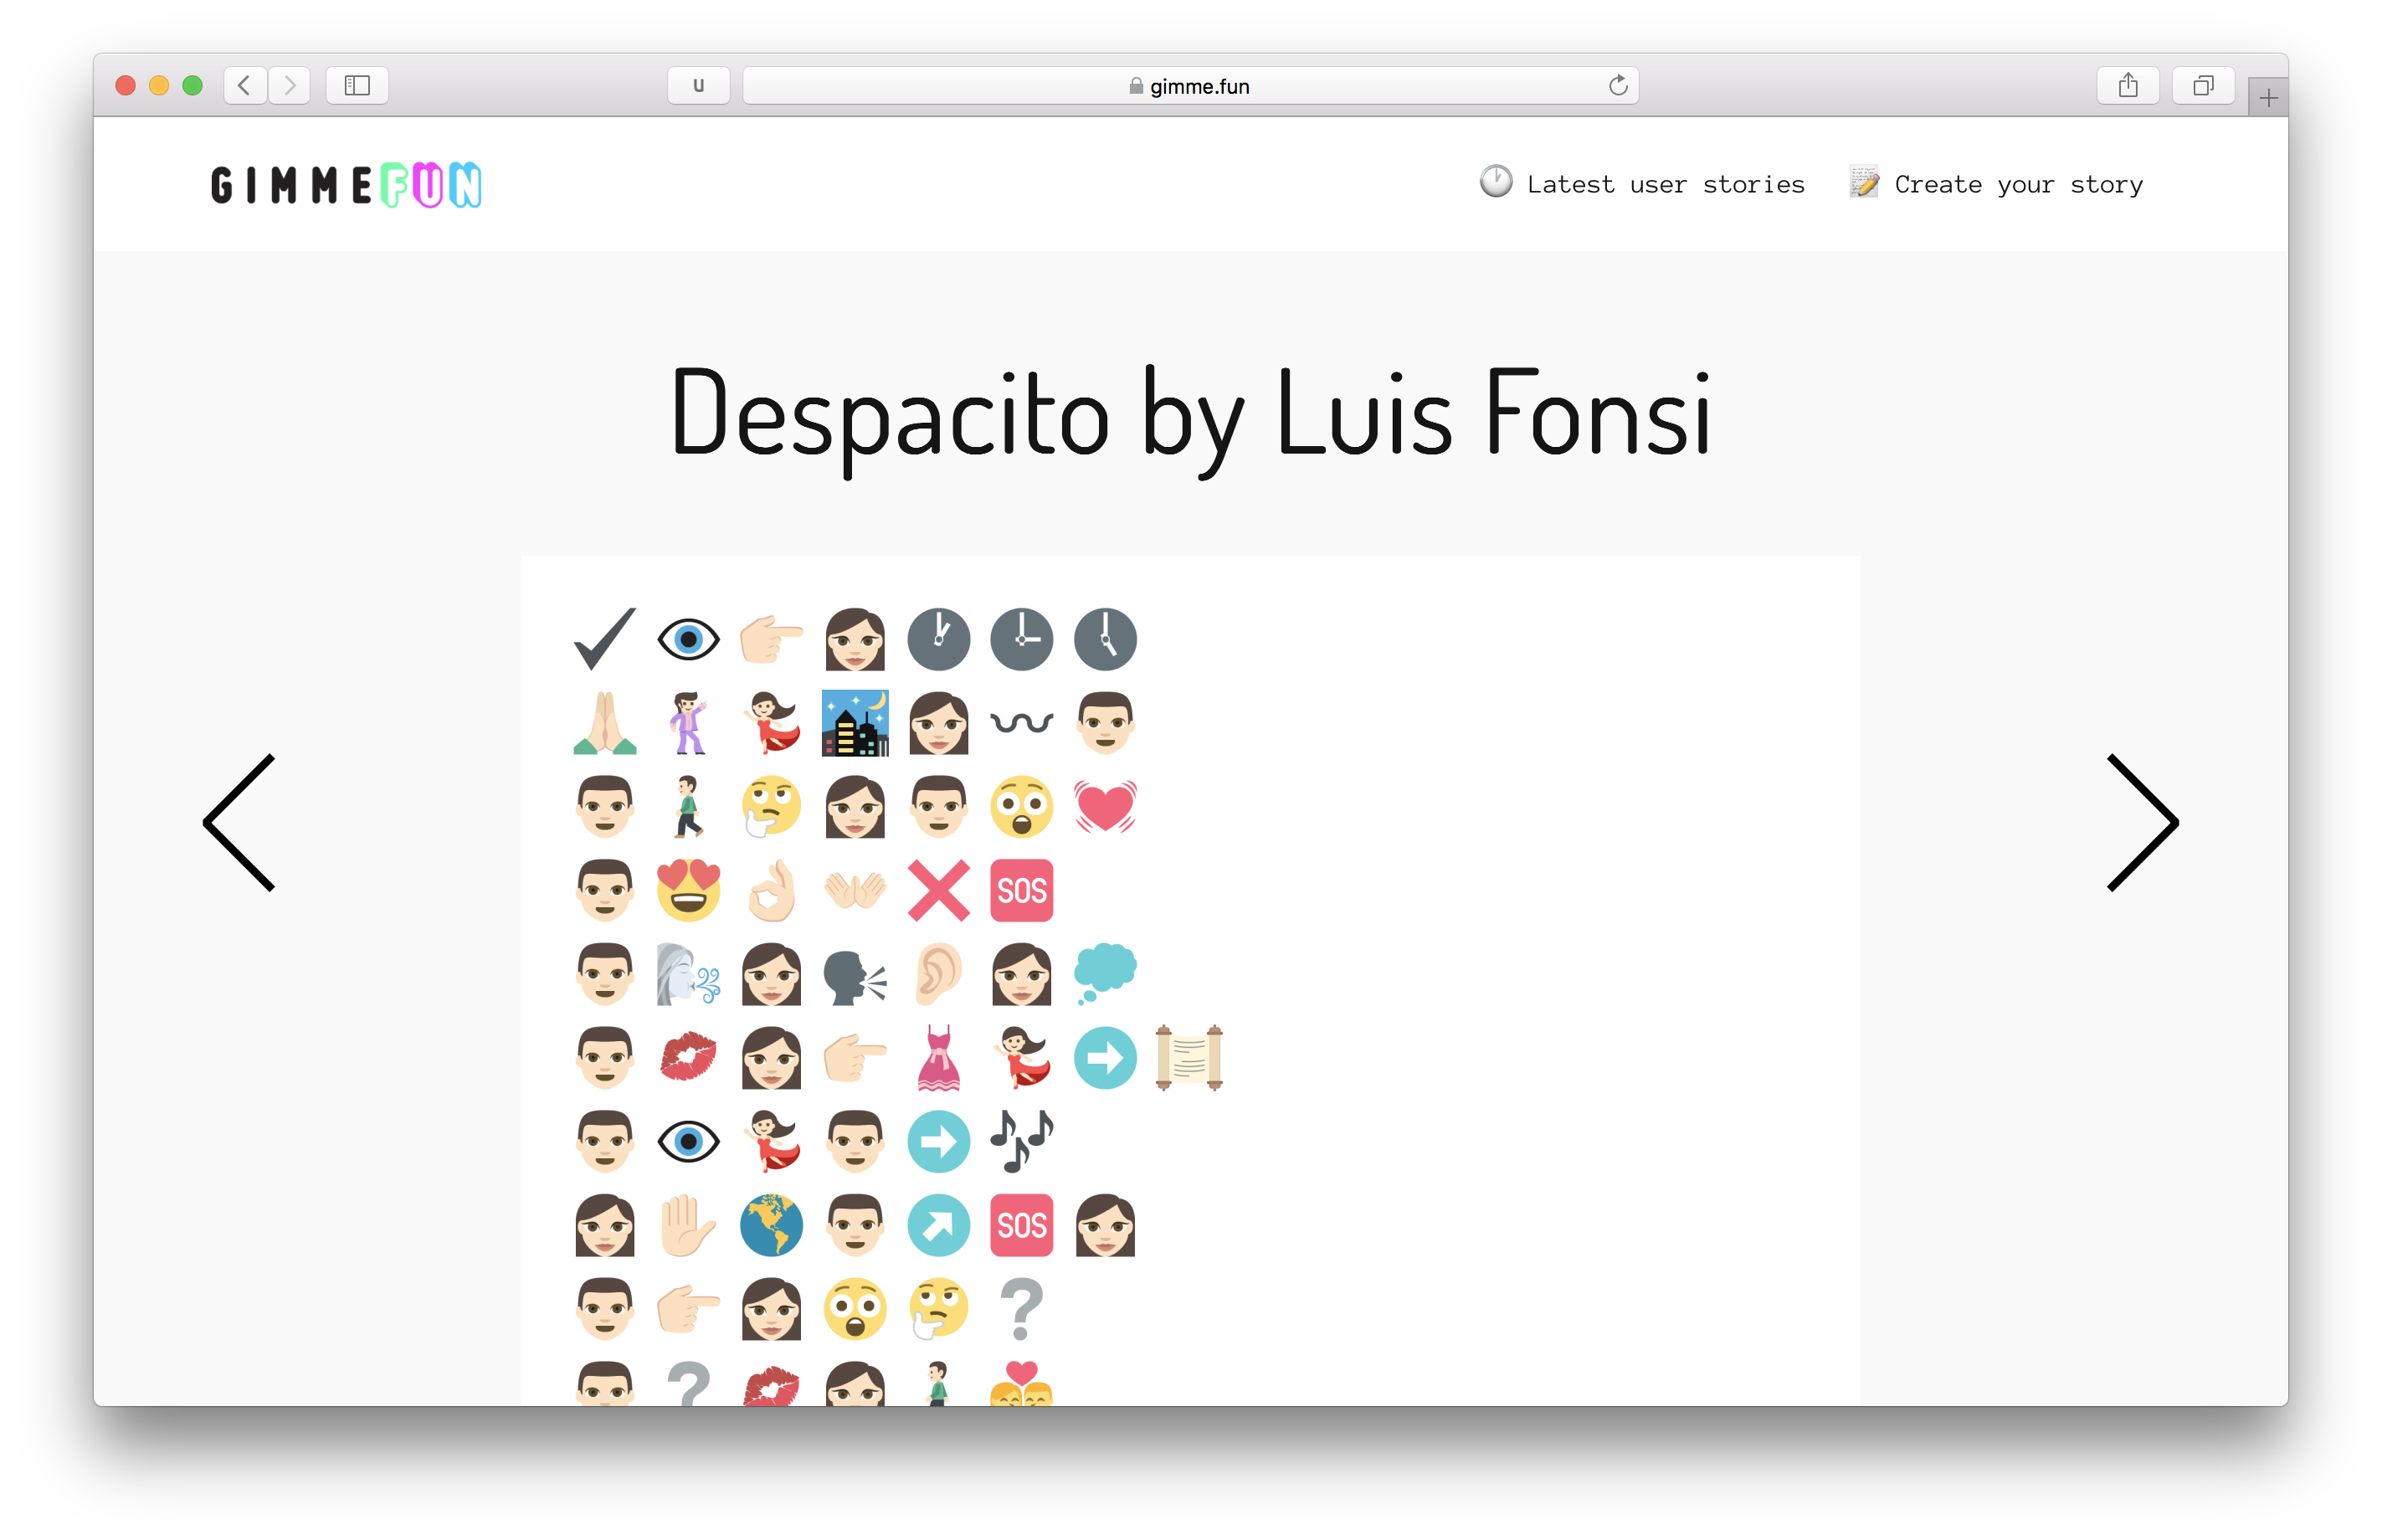2382x1540 pixels.
Task: Click the night cityscape emoji
Action: click(855, 722)
